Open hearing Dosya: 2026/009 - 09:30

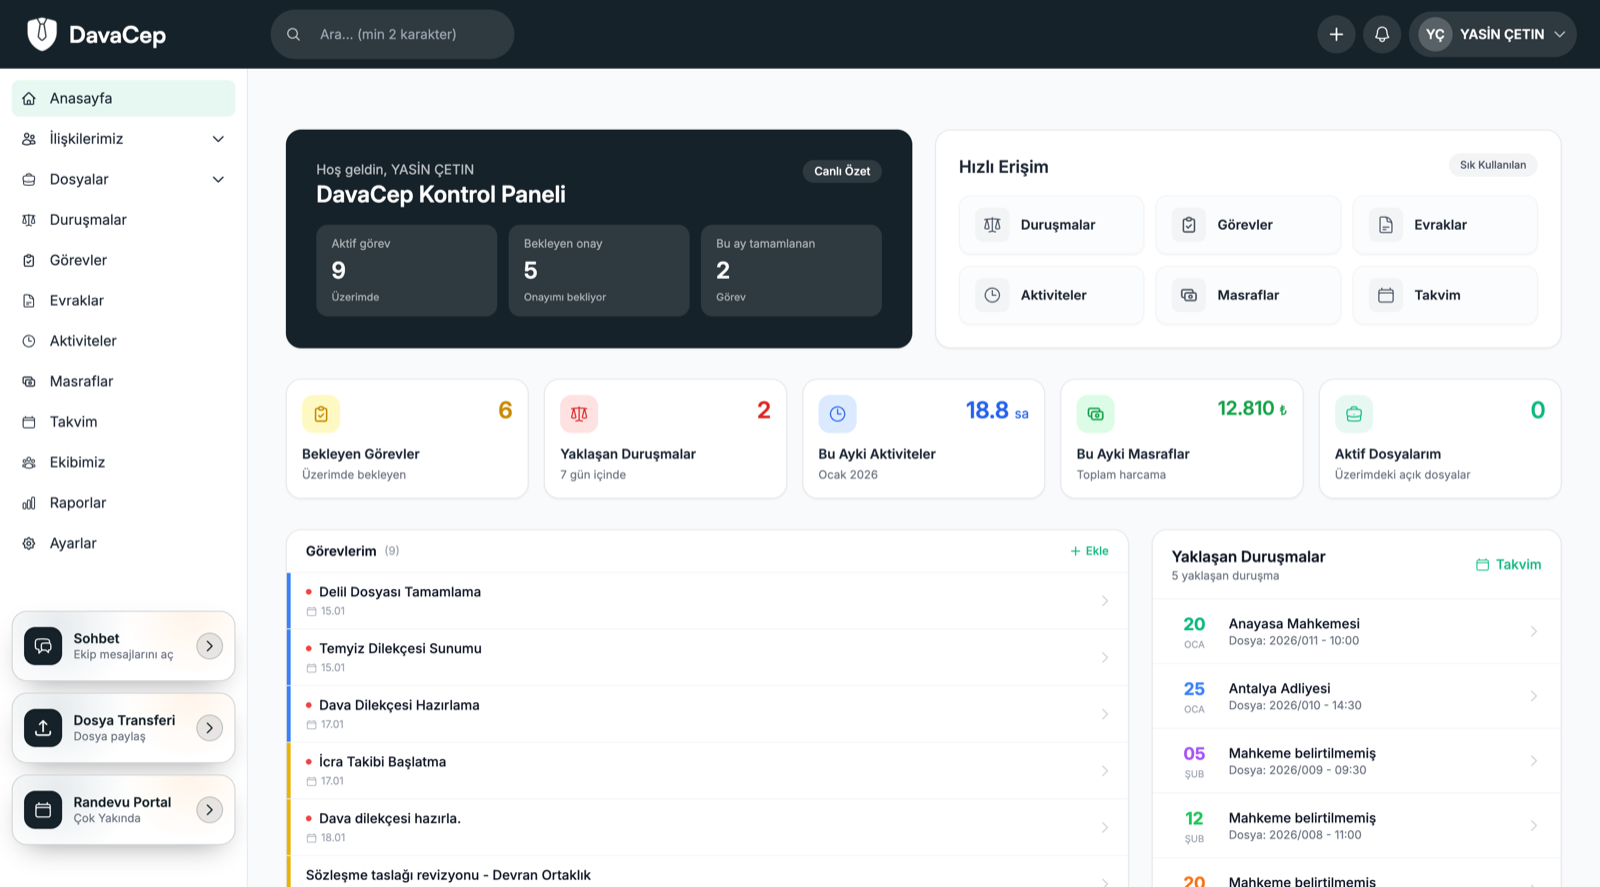click(1356, 761)
